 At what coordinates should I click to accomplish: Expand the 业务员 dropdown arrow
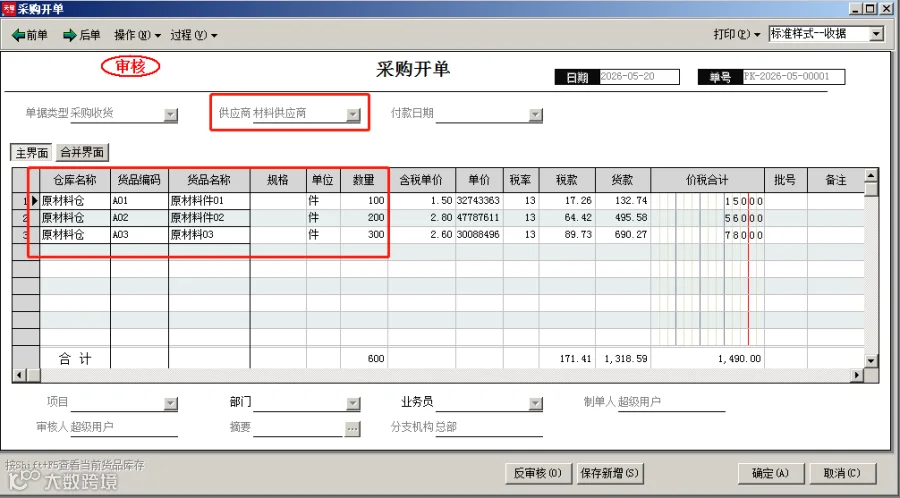(x=536, y=403)
